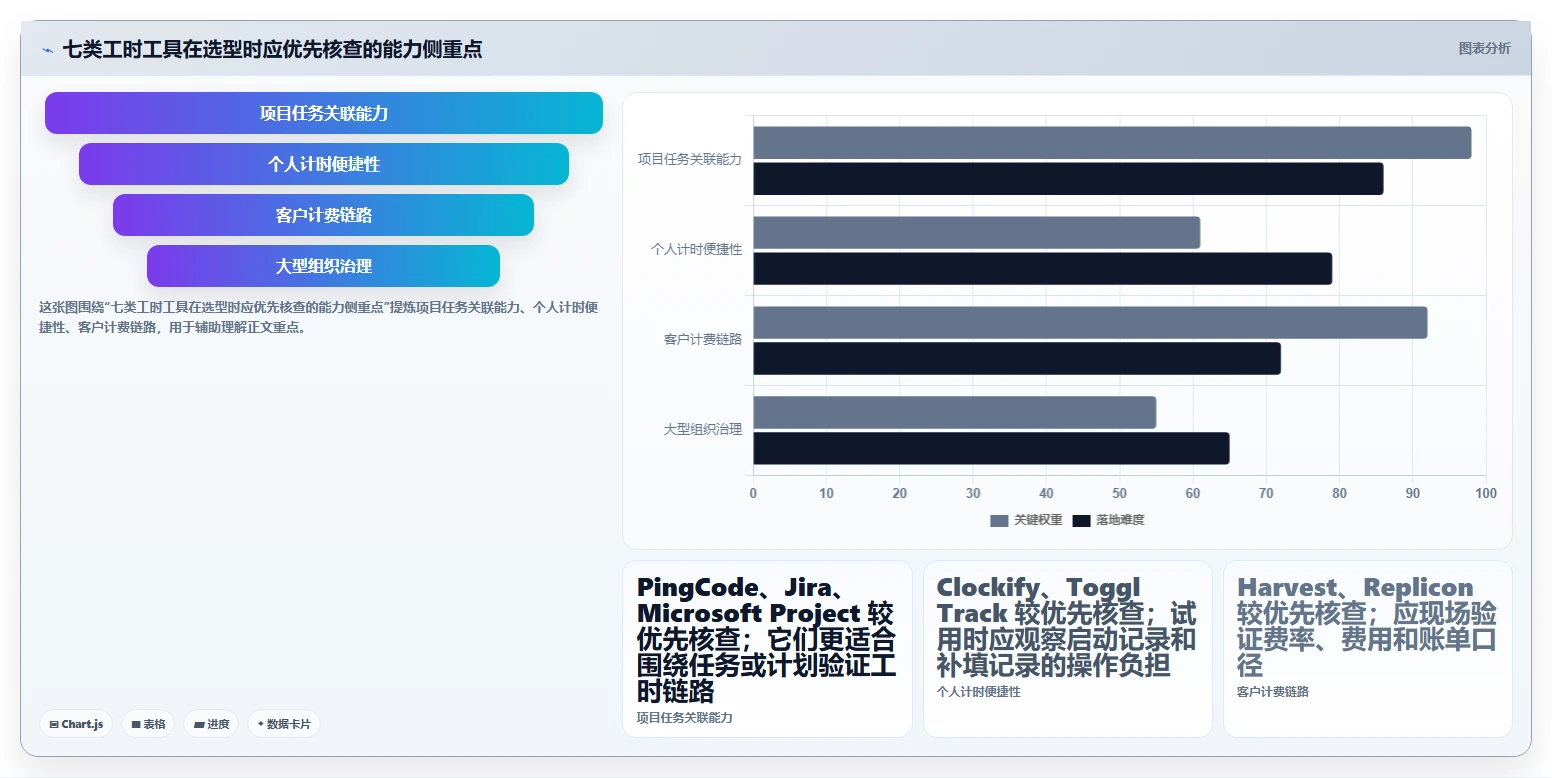Click the Chart.js tag chip
1552x778 pixels.
76,724
